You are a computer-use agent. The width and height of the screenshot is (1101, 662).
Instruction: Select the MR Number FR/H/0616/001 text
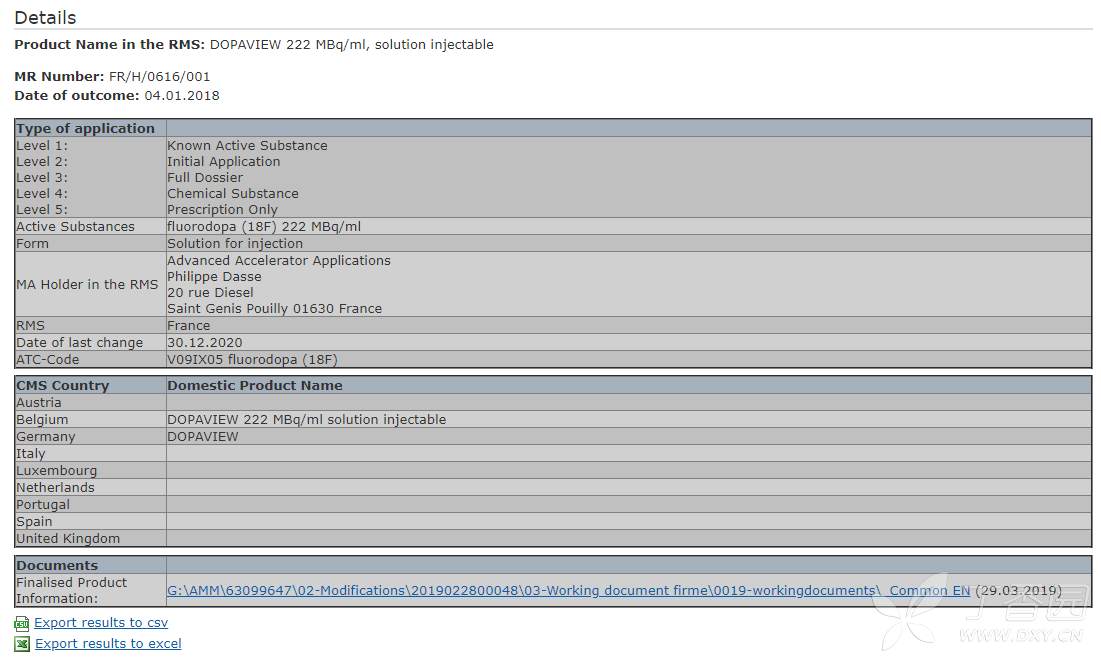(x=159, y=77)
